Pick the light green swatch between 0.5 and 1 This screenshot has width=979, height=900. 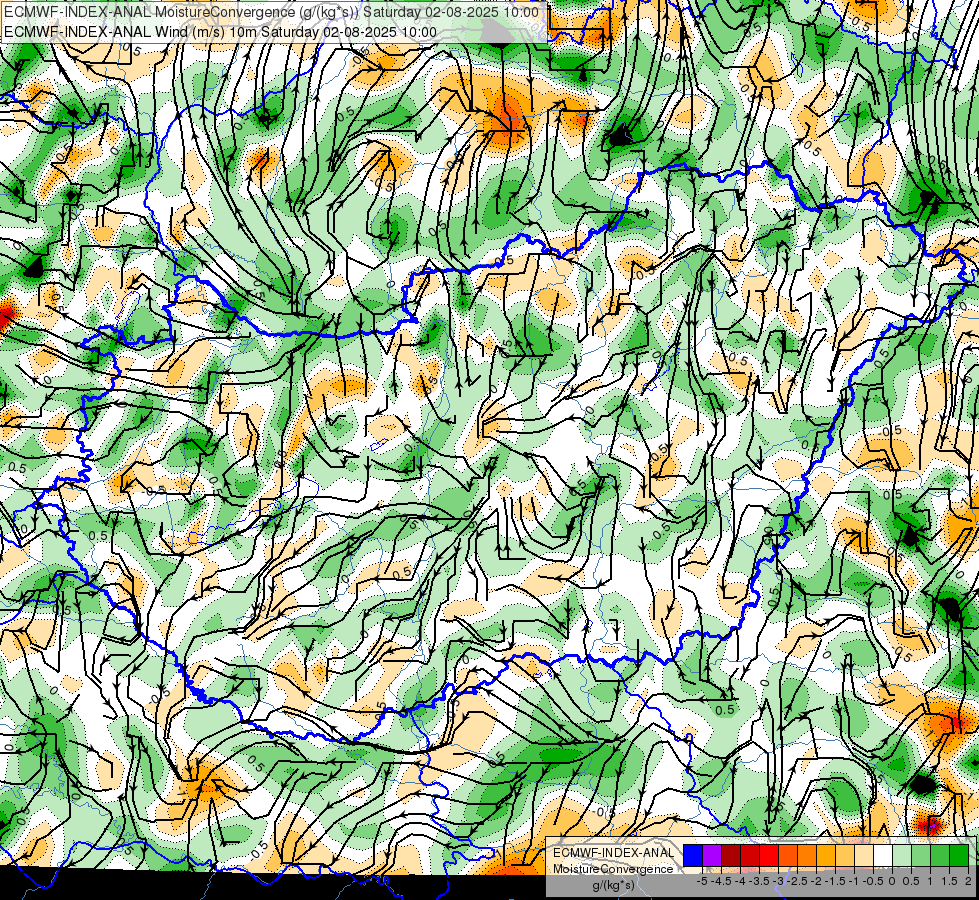(x=921, y=856)
